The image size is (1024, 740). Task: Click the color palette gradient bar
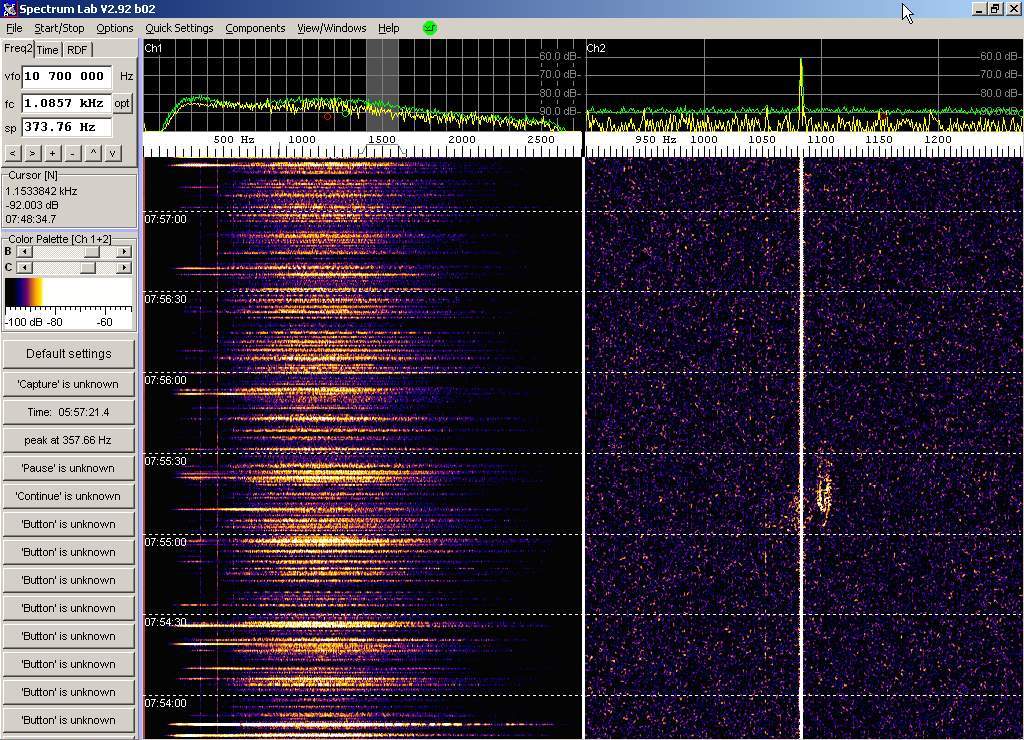(x=68, y=293)
